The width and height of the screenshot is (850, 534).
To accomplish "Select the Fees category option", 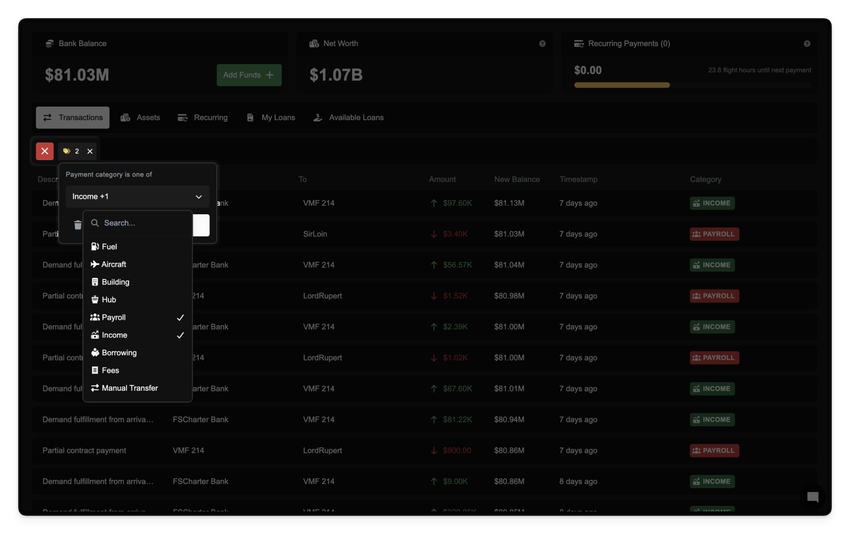I will [x=110, y=371].
